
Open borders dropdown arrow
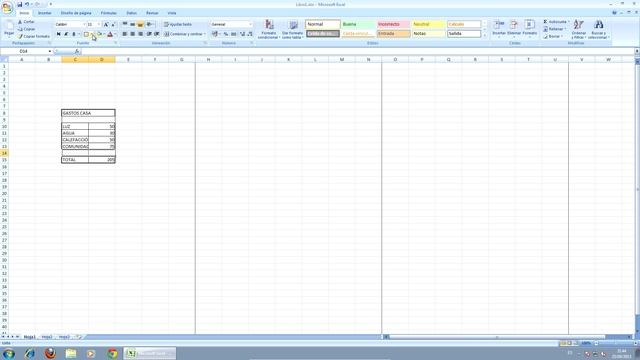coord(92,34)
